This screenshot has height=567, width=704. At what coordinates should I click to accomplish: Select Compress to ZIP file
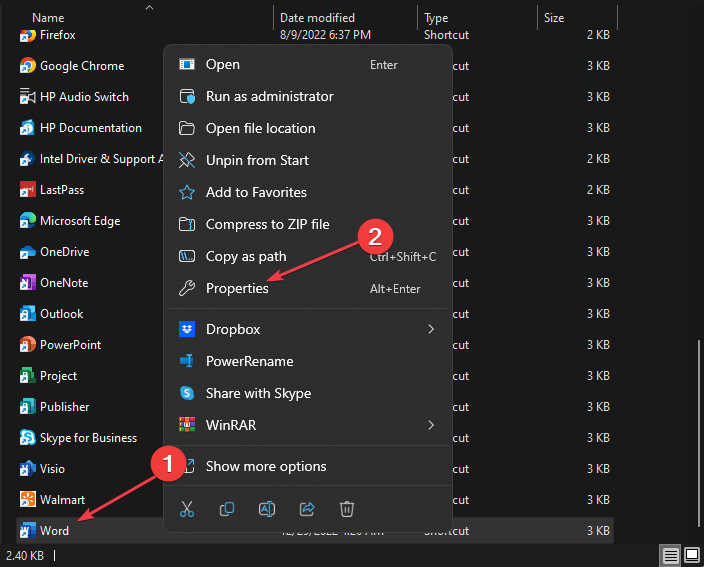click(308, 224)
